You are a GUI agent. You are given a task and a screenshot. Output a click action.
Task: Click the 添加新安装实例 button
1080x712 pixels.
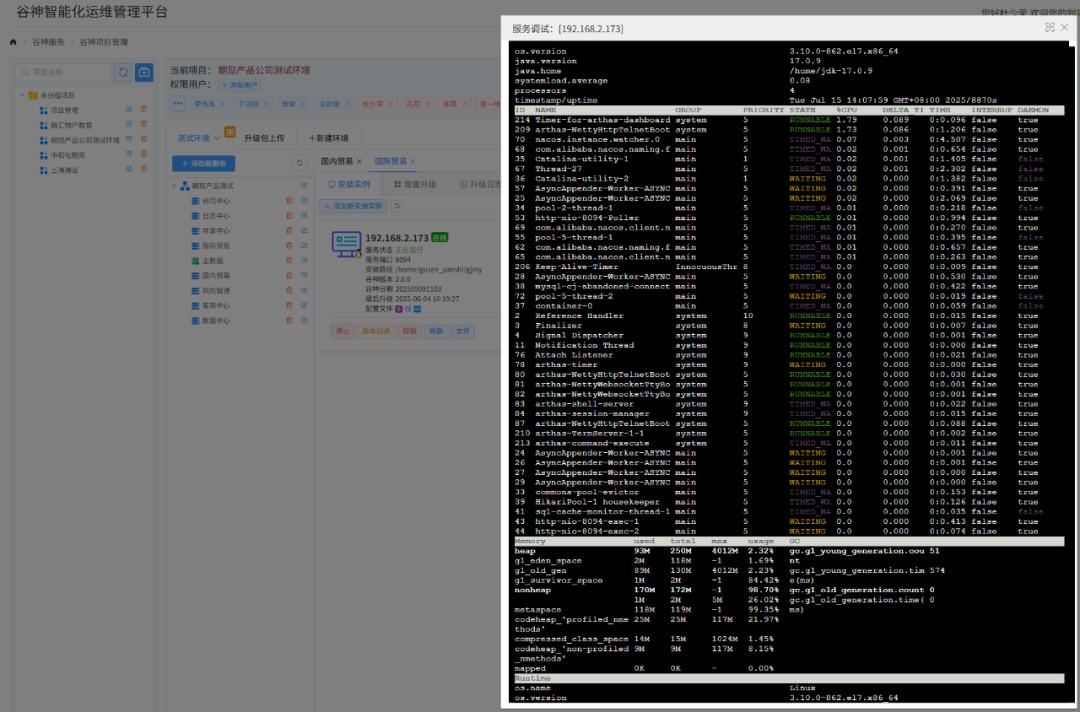353,206
